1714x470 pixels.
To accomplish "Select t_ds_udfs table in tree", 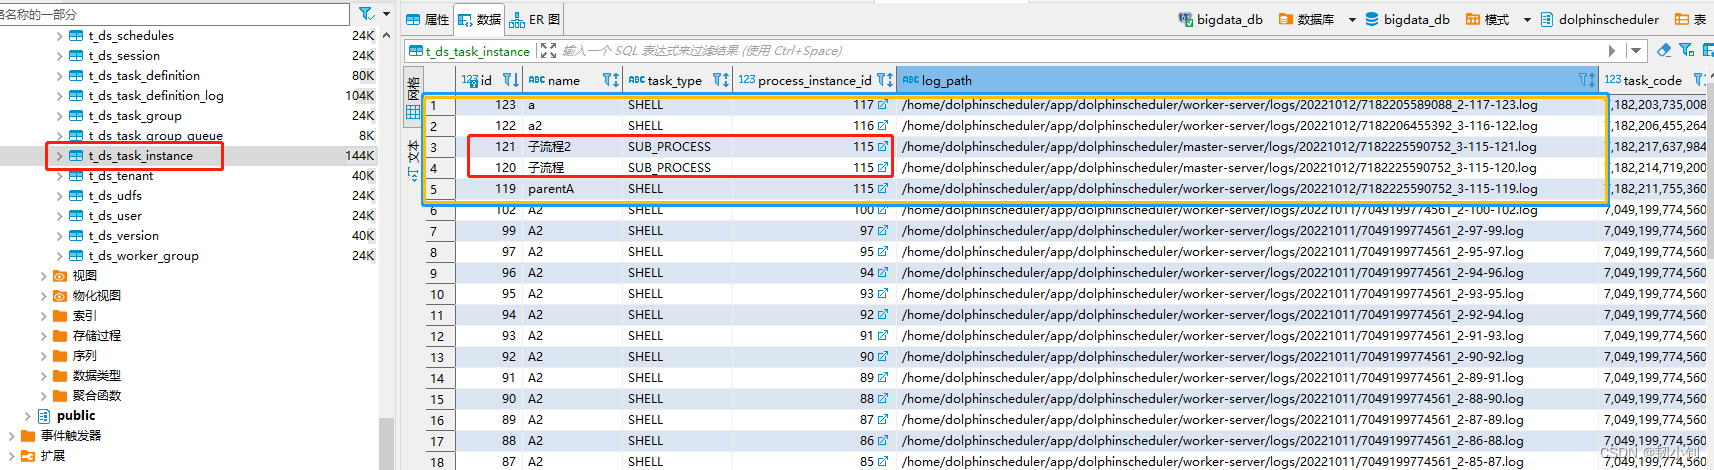I will point(115,196).
